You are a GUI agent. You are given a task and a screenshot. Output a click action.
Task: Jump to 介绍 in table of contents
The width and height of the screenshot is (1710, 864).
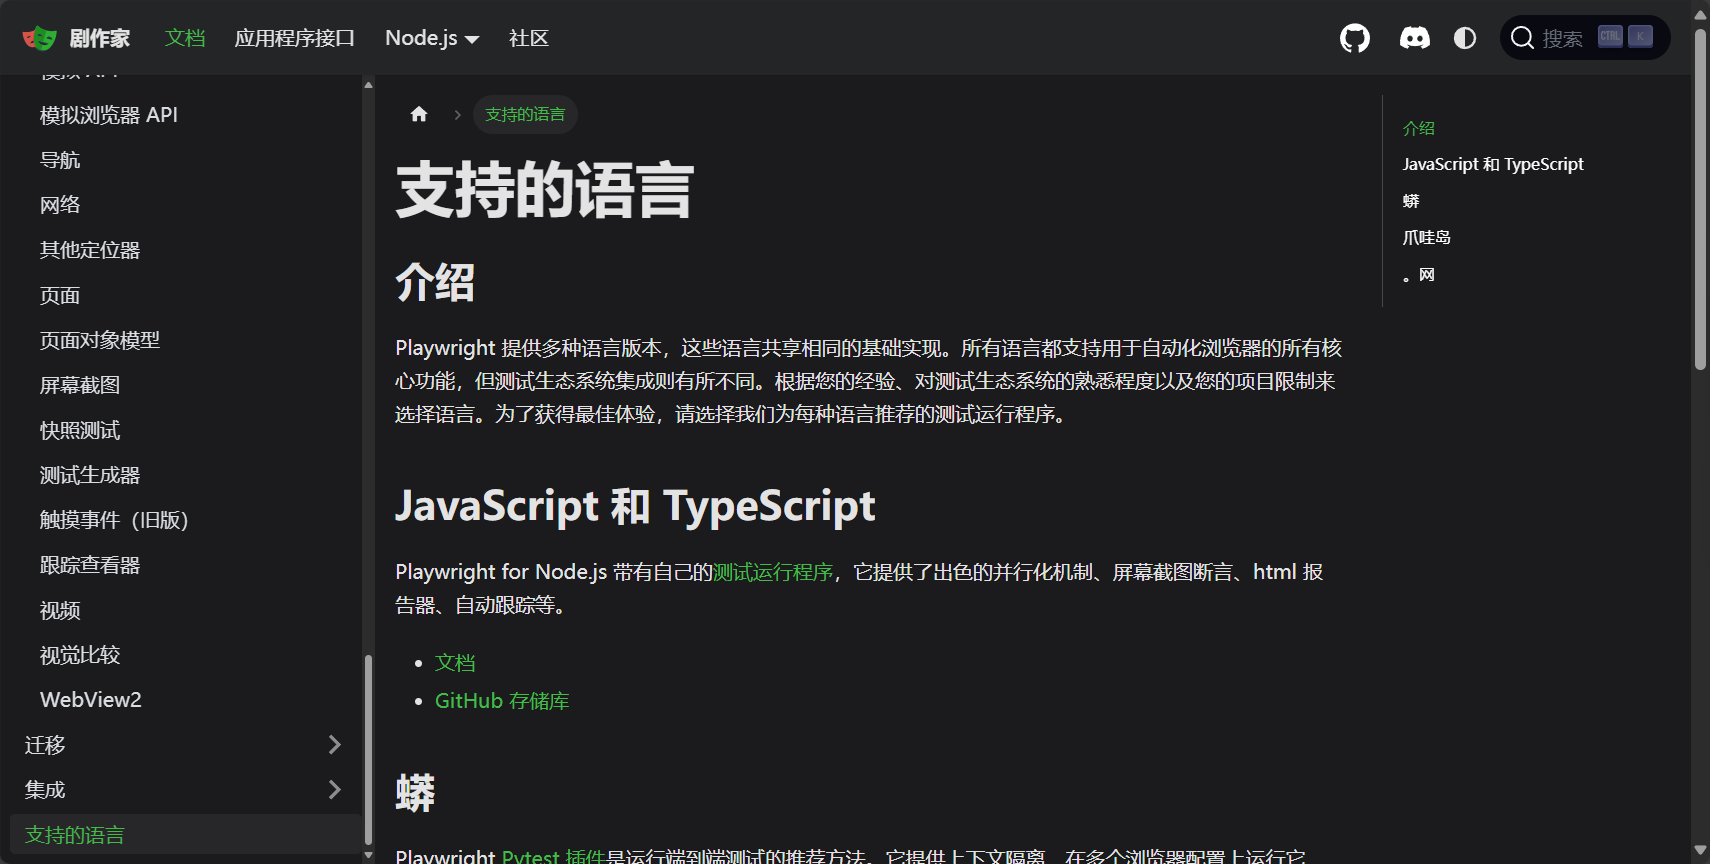point(1418,128)
